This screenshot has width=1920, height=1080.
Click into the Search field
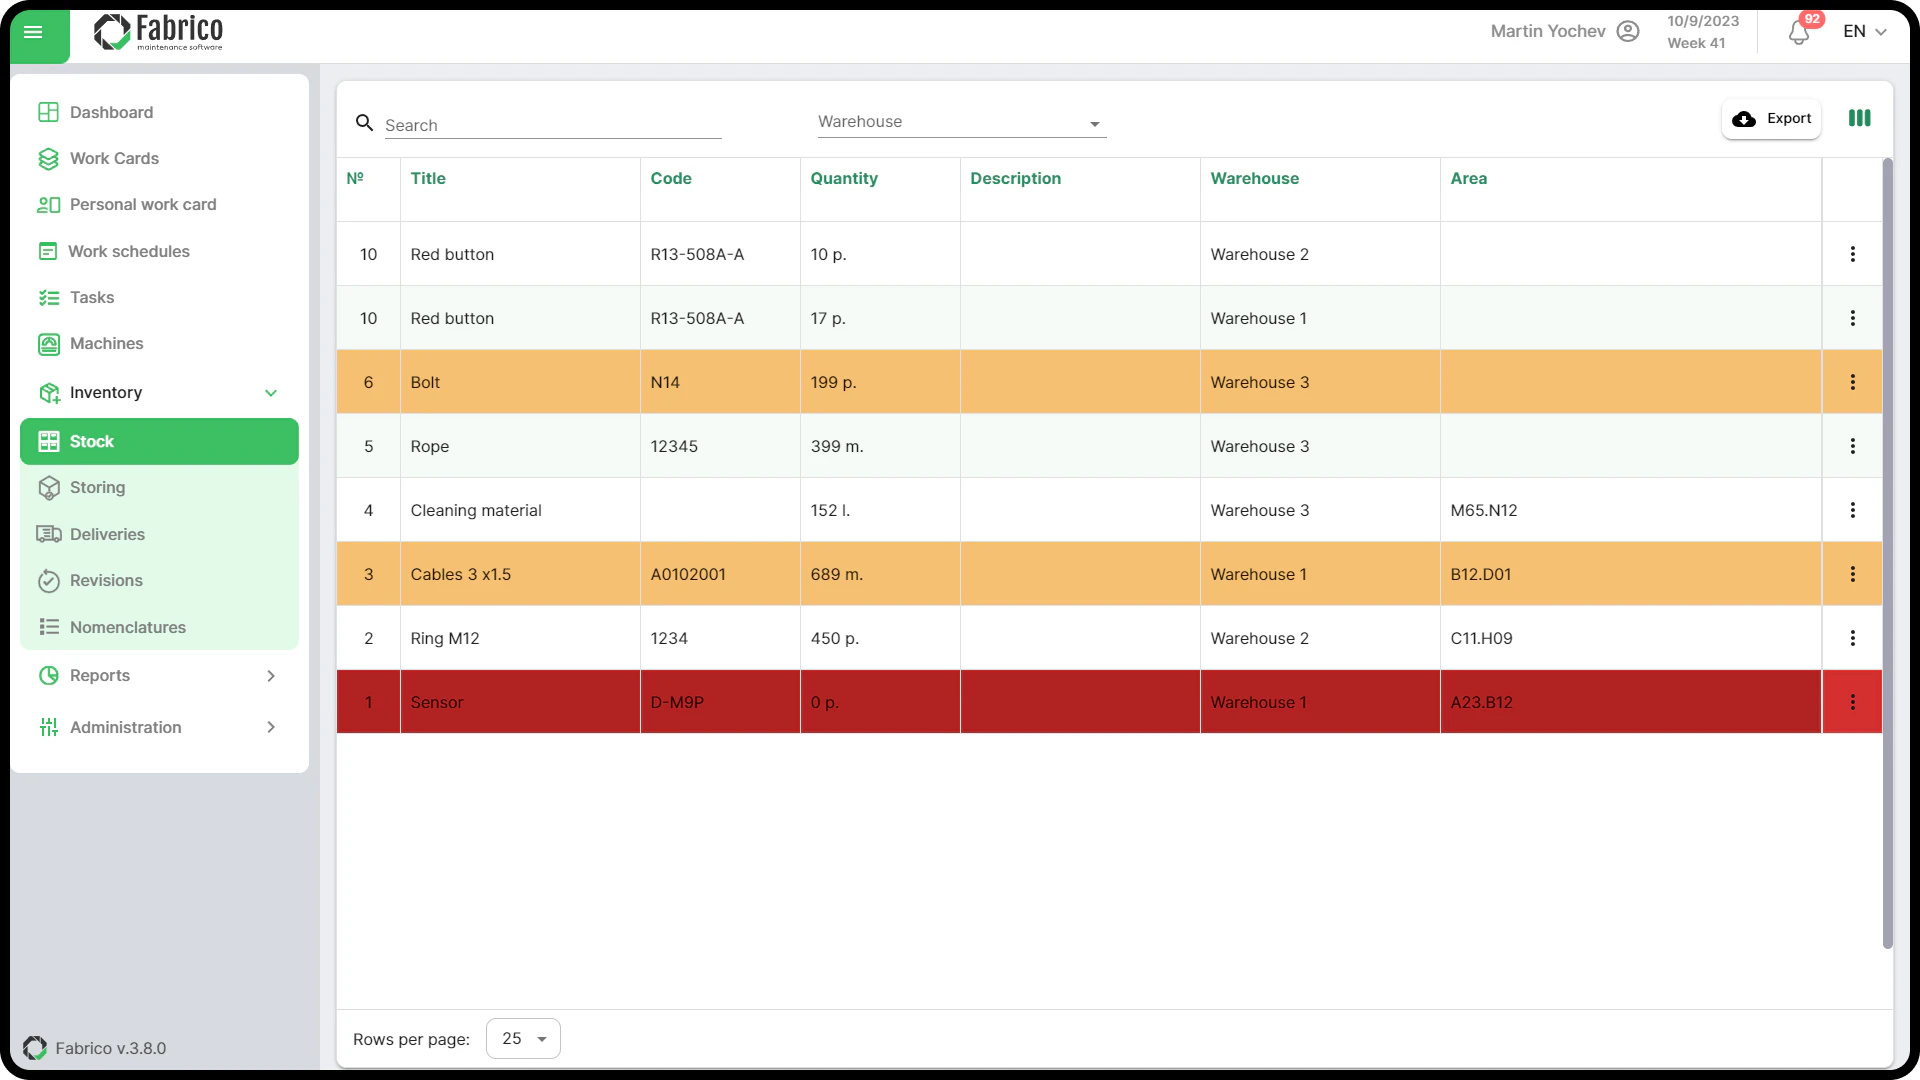552,125
